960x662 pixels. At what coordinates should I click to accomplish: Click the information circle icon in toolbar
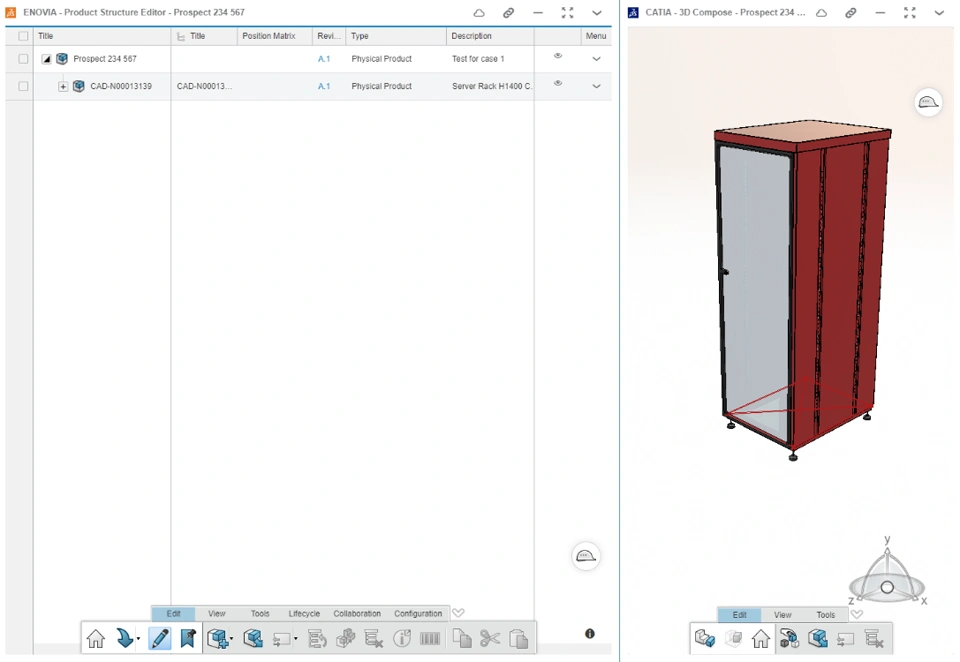(x=402, y=639)
